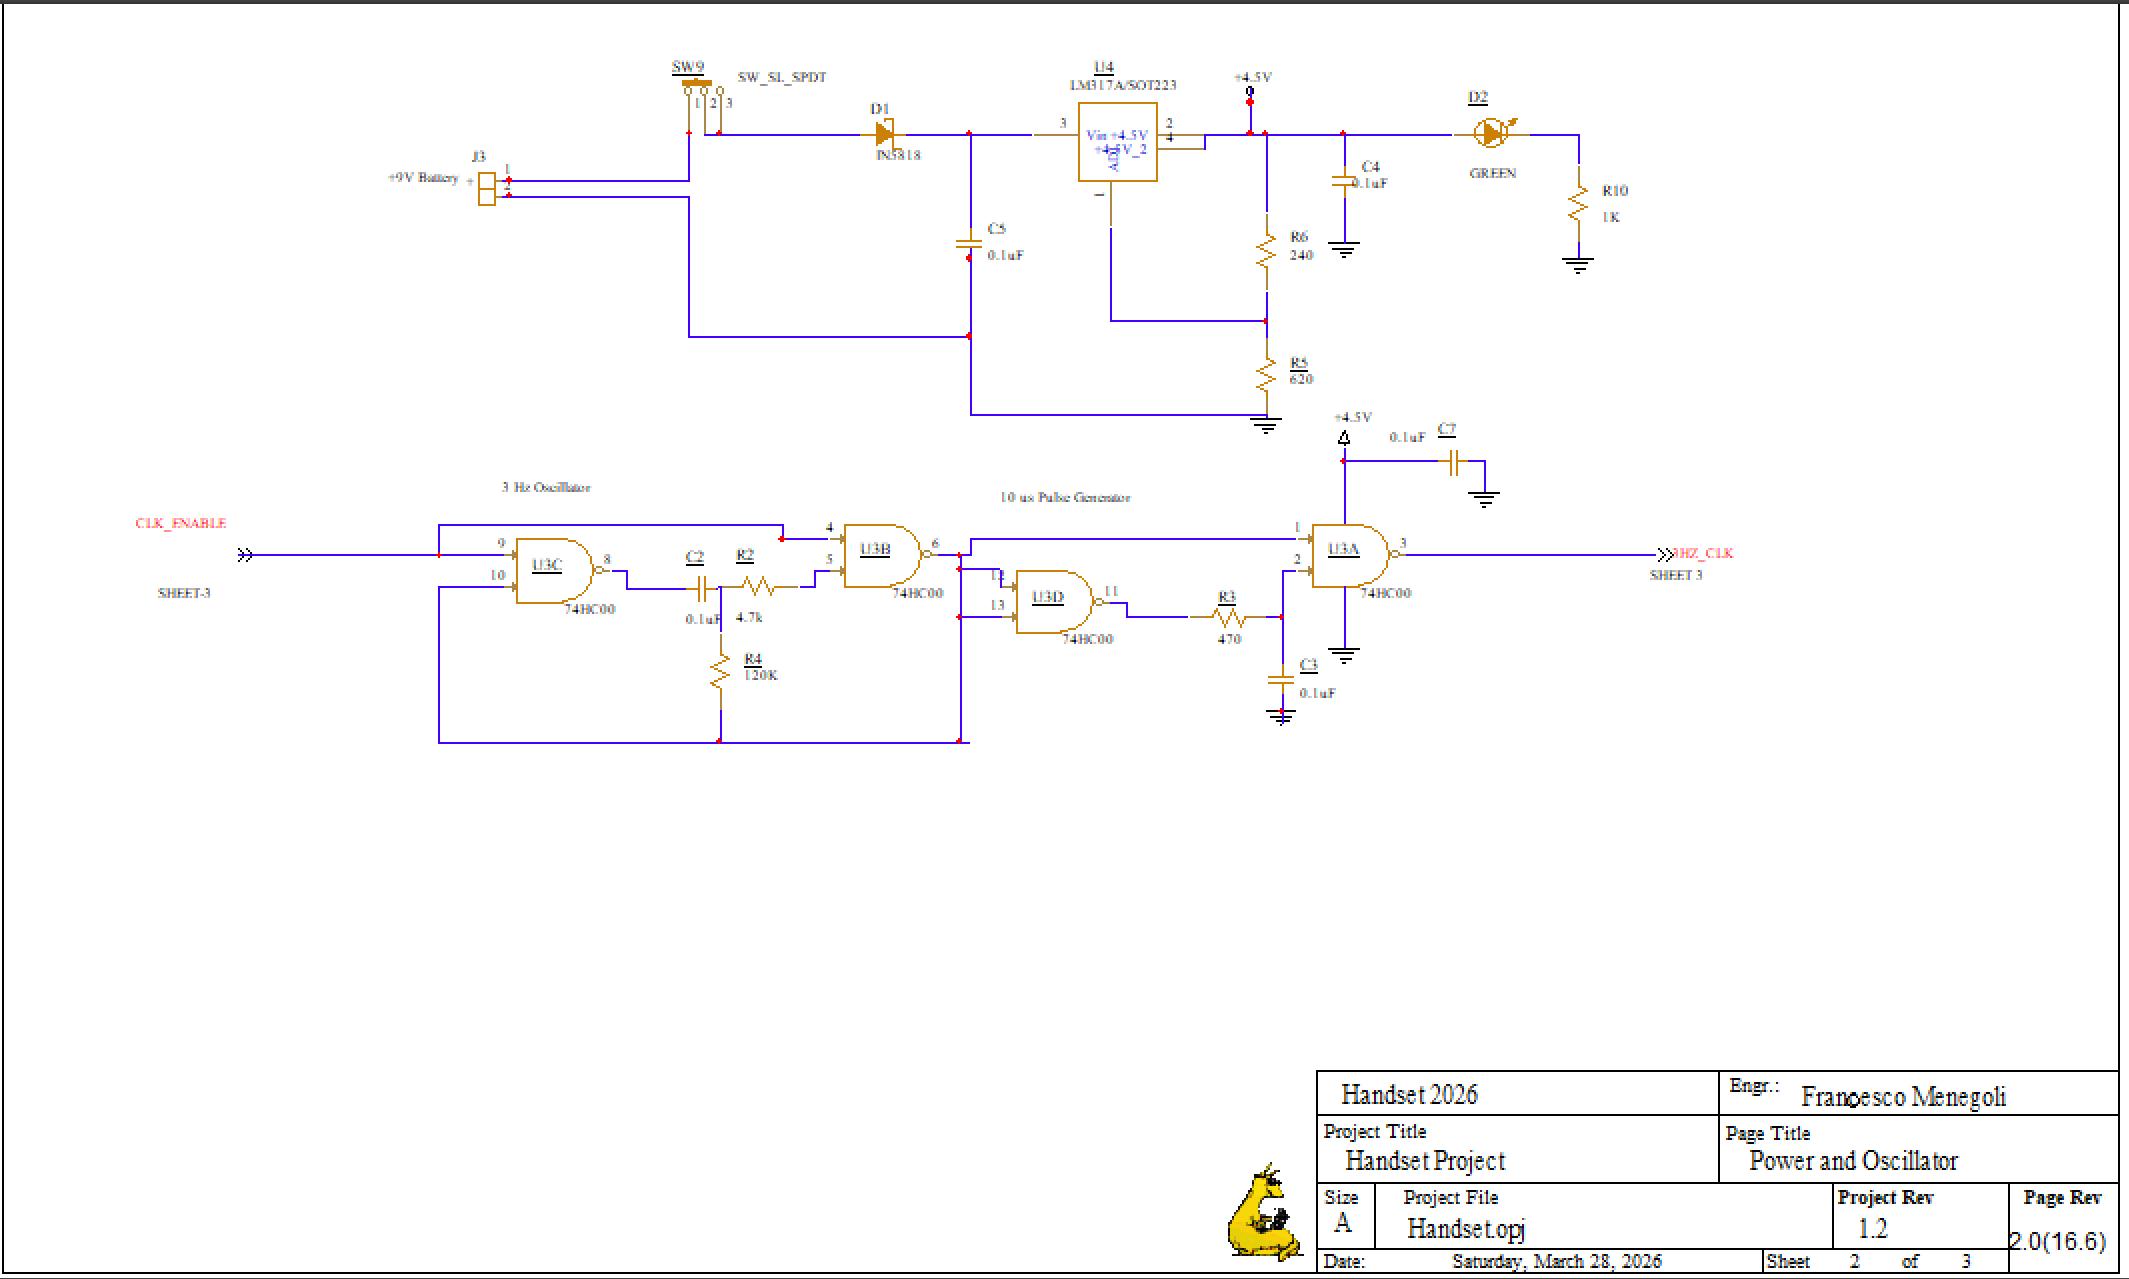Select the R6 240 ohm resistor

point(1266,249)
